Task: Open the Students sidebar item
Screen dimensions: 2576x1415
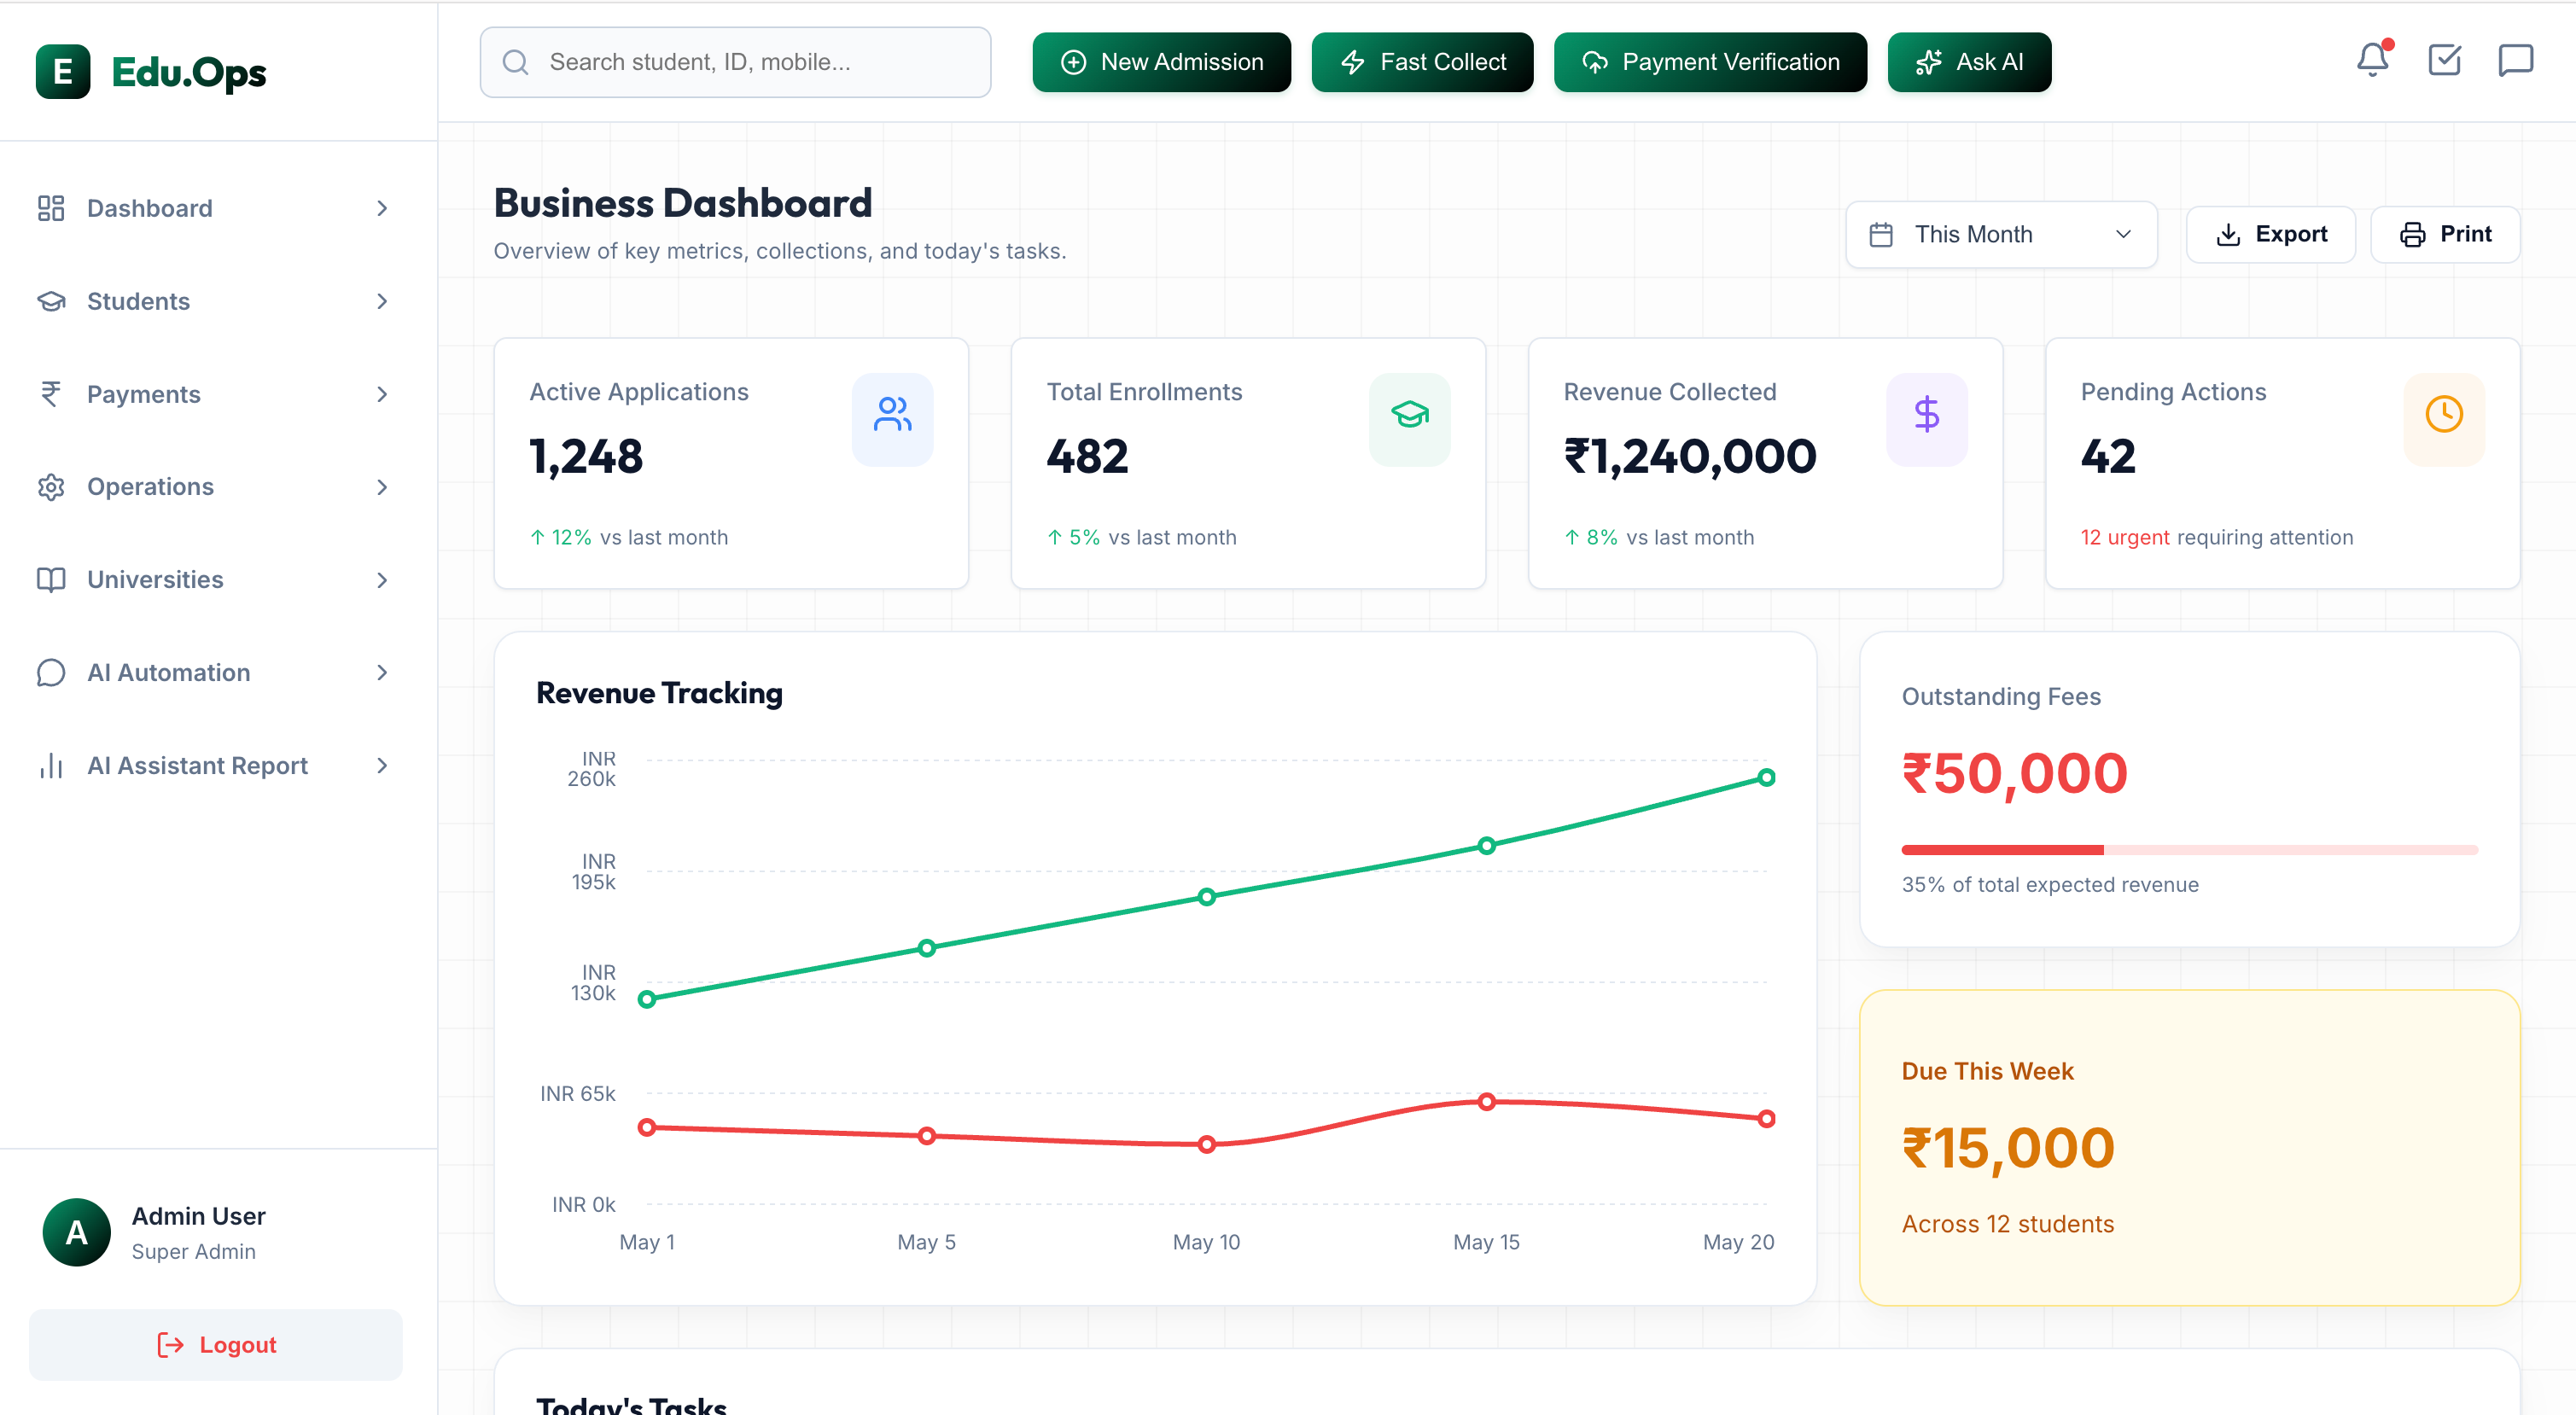Action: coord(214,301)
